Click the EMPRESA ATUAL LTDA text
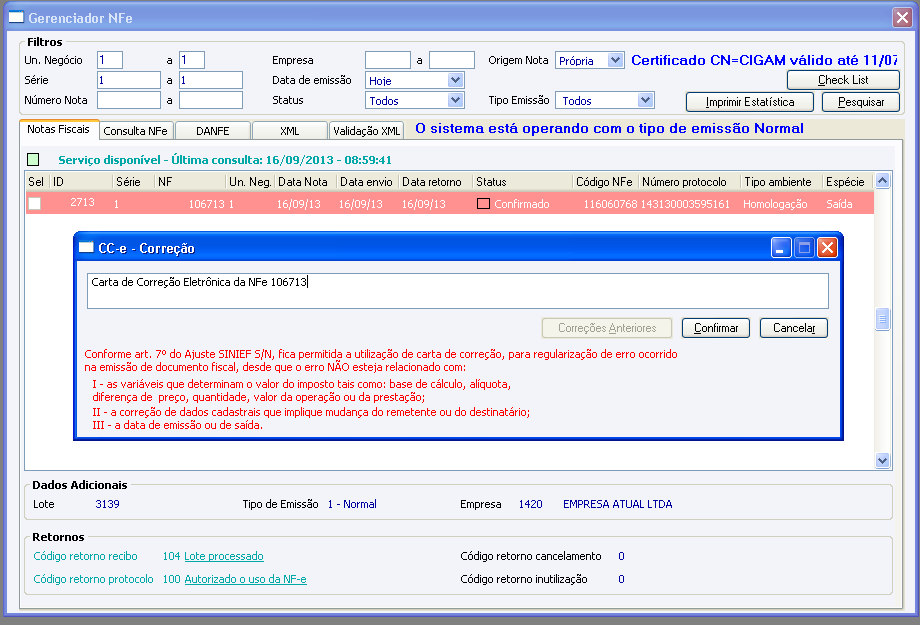This screenshot has height=625, width=920. pos(618,504)
